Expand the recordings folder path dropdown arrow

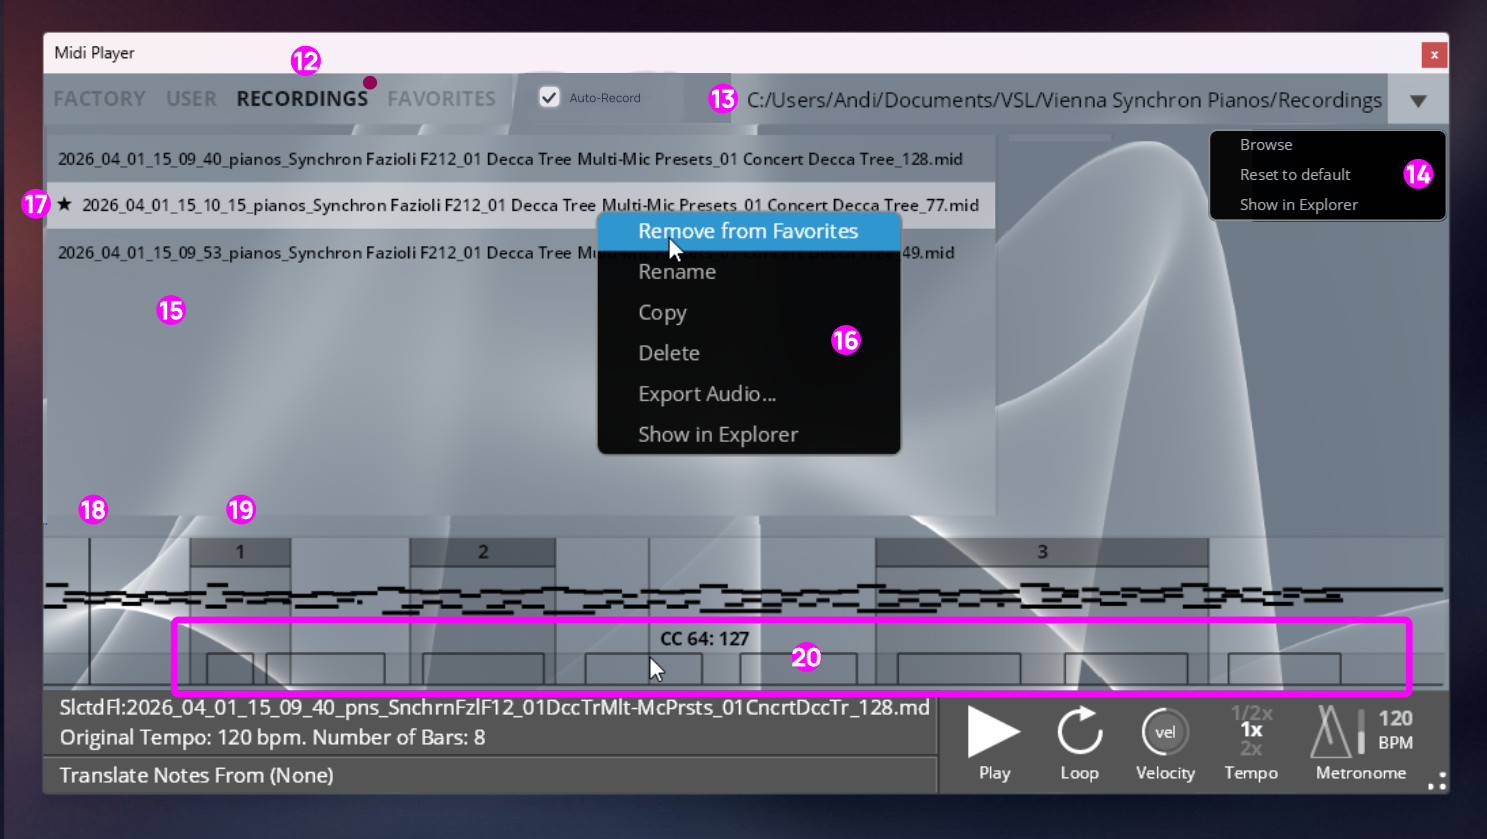click(1417, 101)
